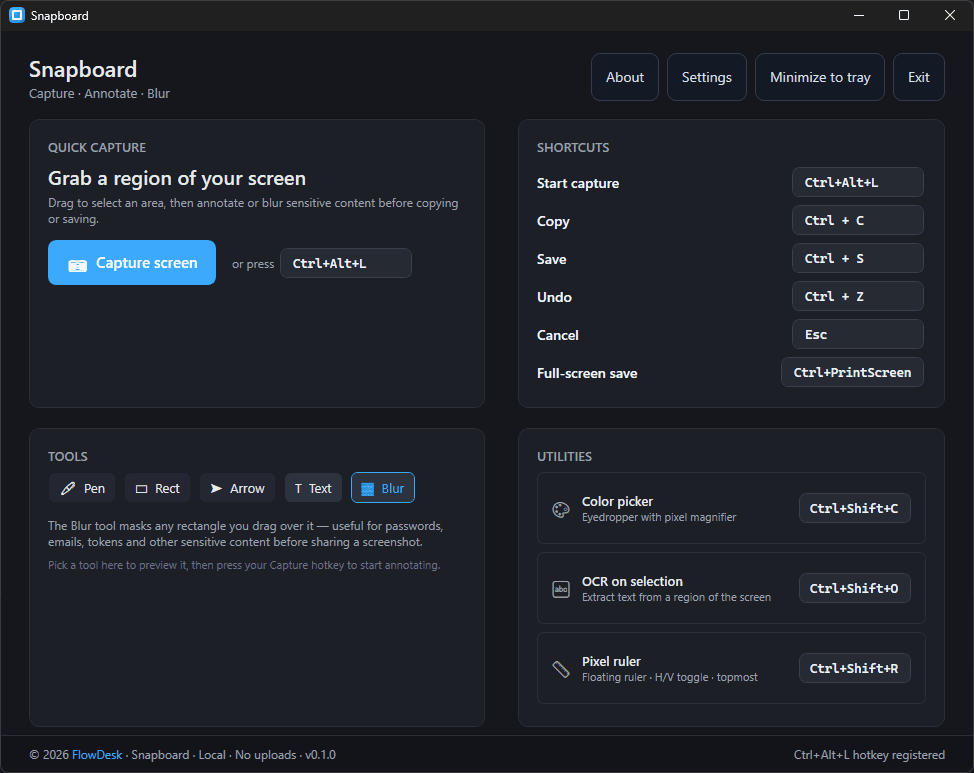This screenshot has width=974, height=773.
Task: Select the Rect tool
Action: (x=157, y=488)
